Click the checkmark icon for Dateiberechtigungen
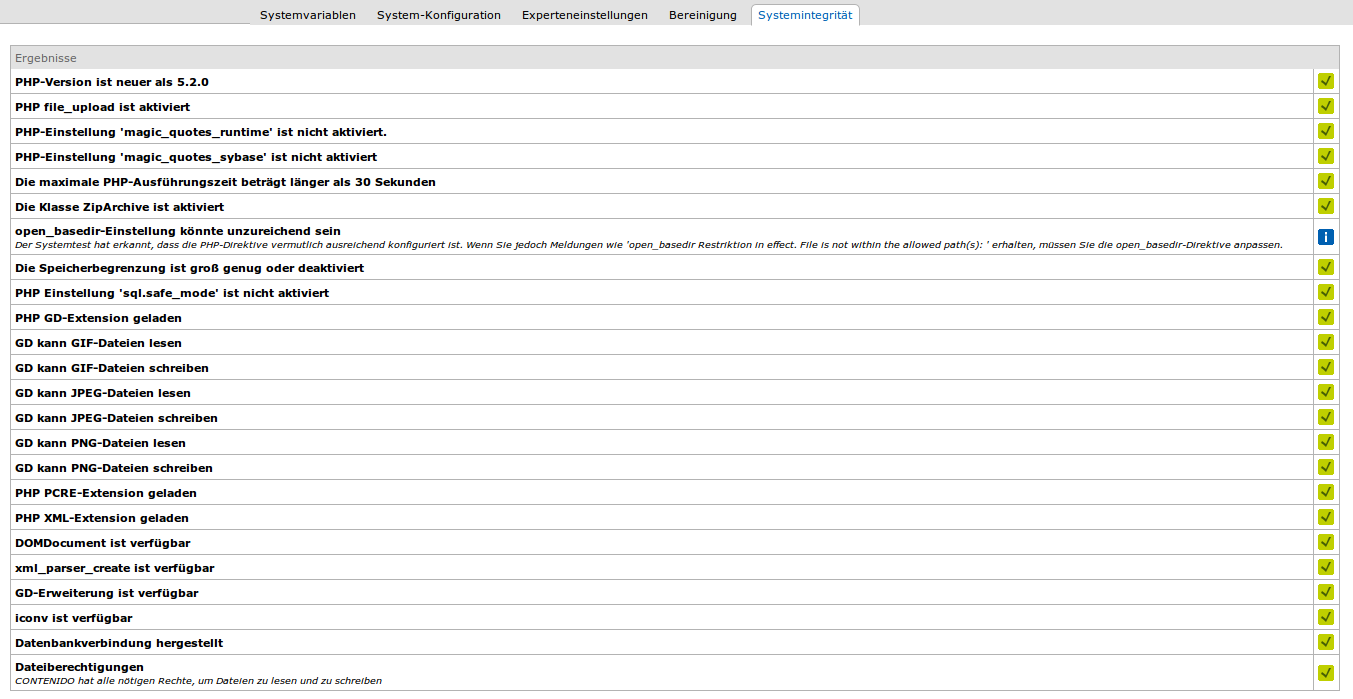Image resolution: width=1353 pixels, height=699 pixels. [1326, 673]
